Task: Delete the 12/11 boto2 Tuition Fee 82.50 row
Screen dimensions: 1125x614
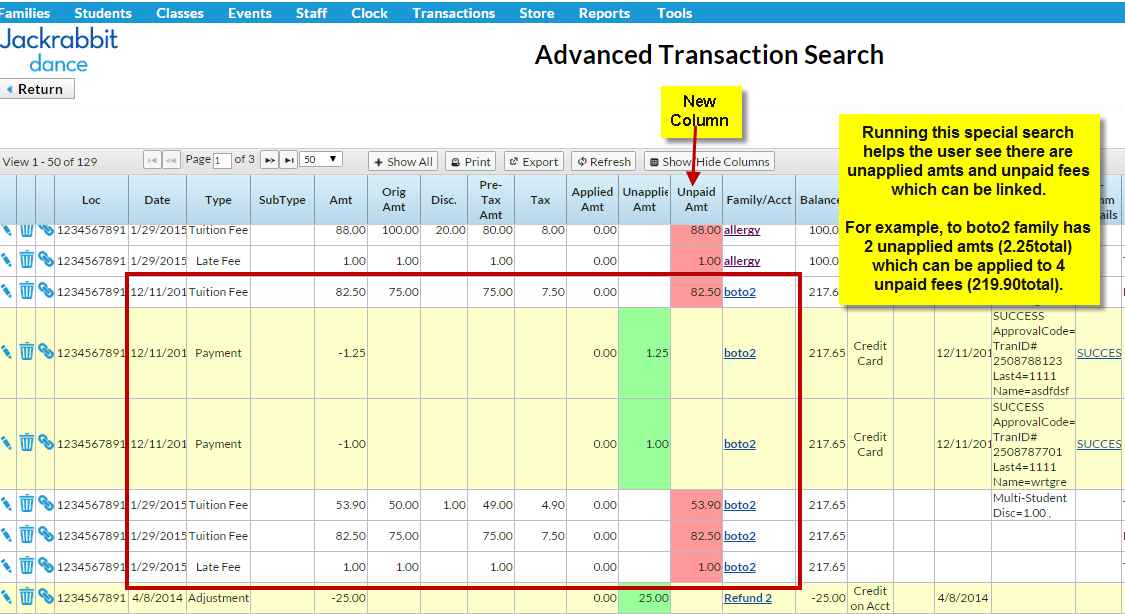Action: (27, 291)
